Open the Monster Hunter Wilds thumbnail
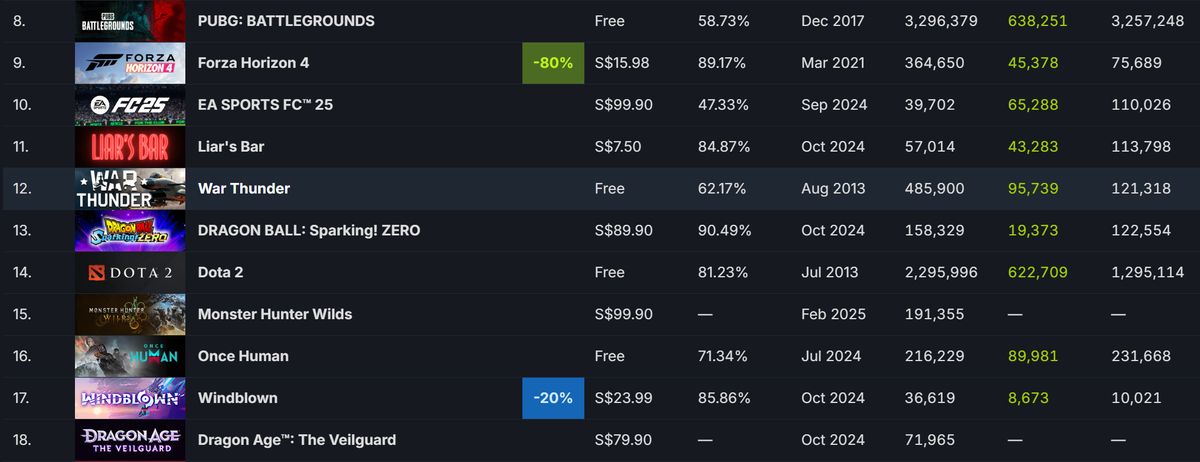This screenshot has height=462, width=1200. [130, 314]
